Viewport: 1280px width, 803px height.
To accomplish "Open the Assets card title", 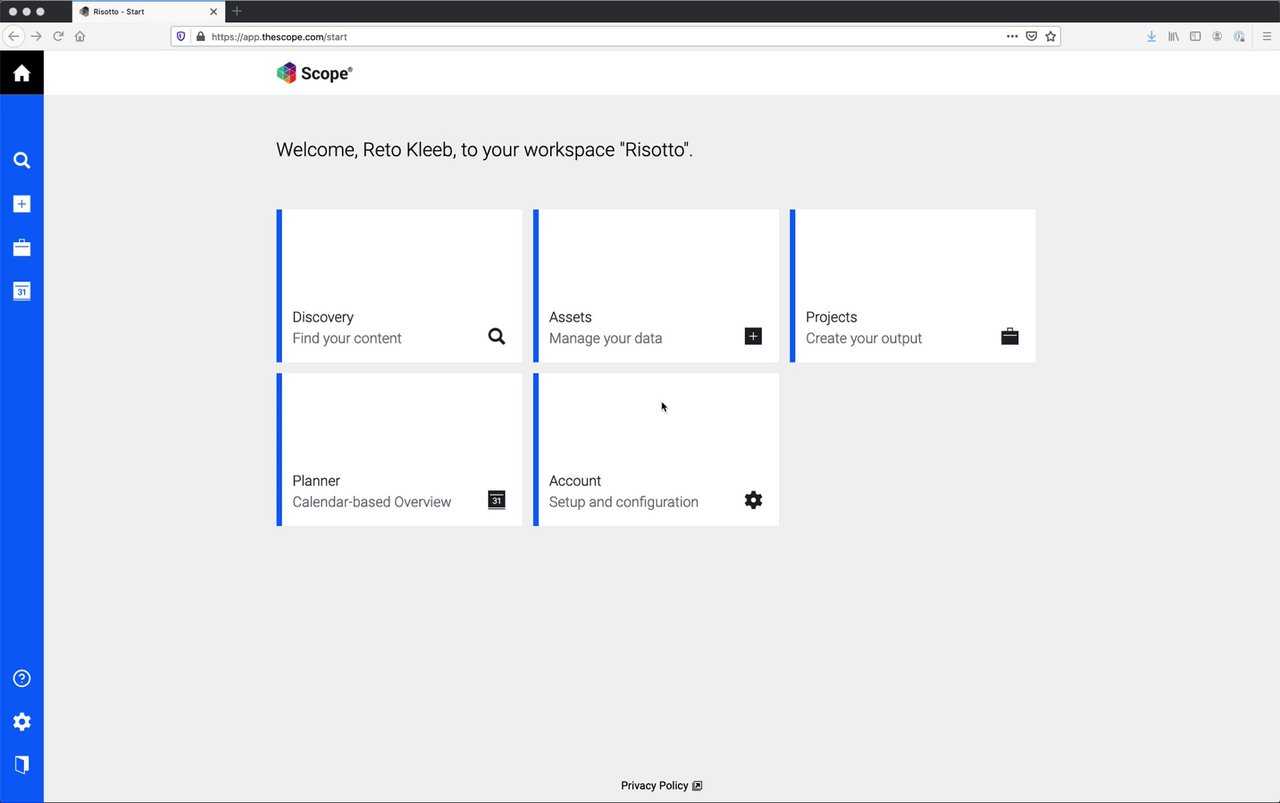I will click(x=570, y=317).
